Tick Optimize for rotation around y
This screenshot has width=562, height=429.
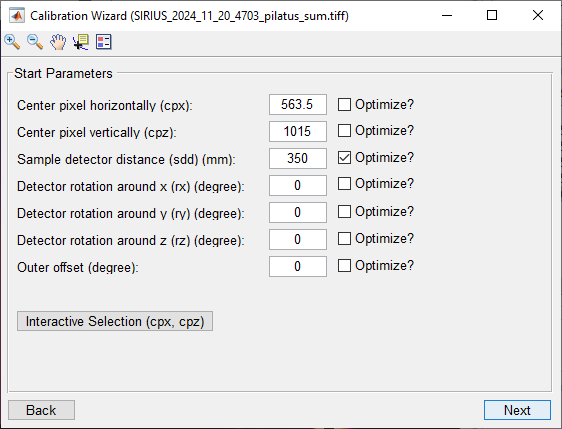point(344,211)
